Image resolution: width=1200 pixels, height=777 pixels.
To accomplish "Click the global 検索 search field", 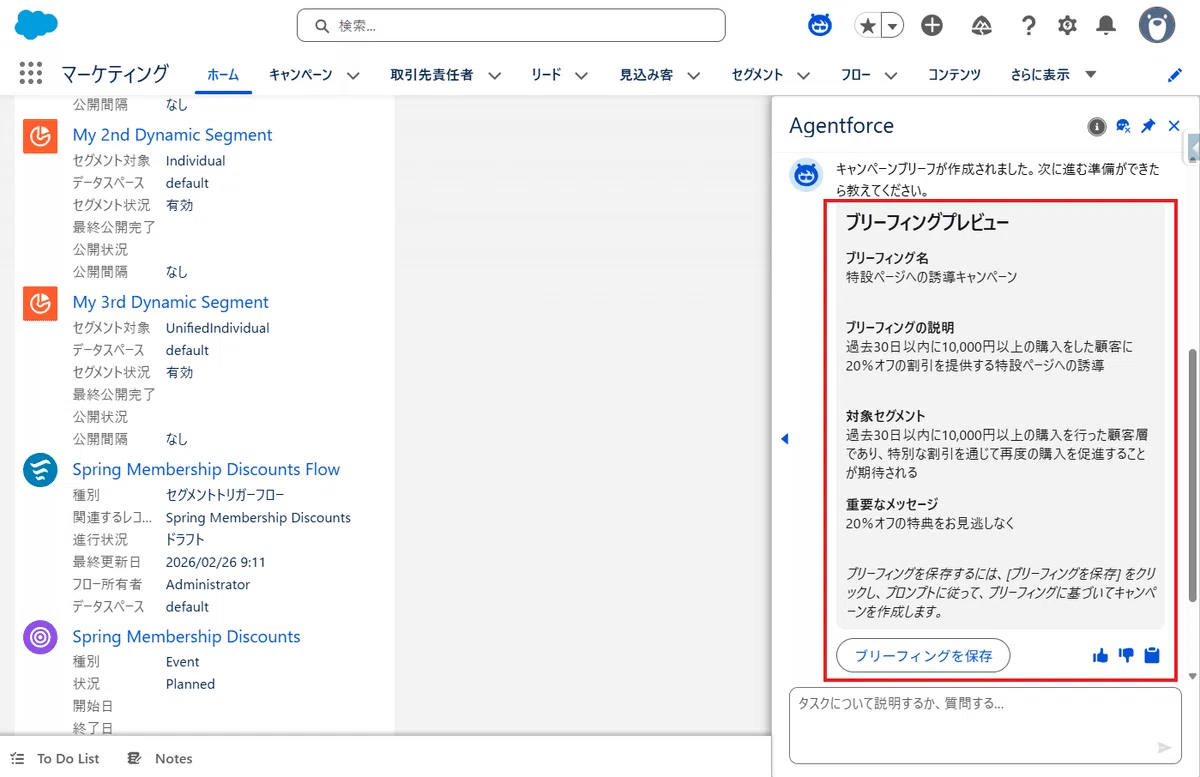I will tap(511, 26).
